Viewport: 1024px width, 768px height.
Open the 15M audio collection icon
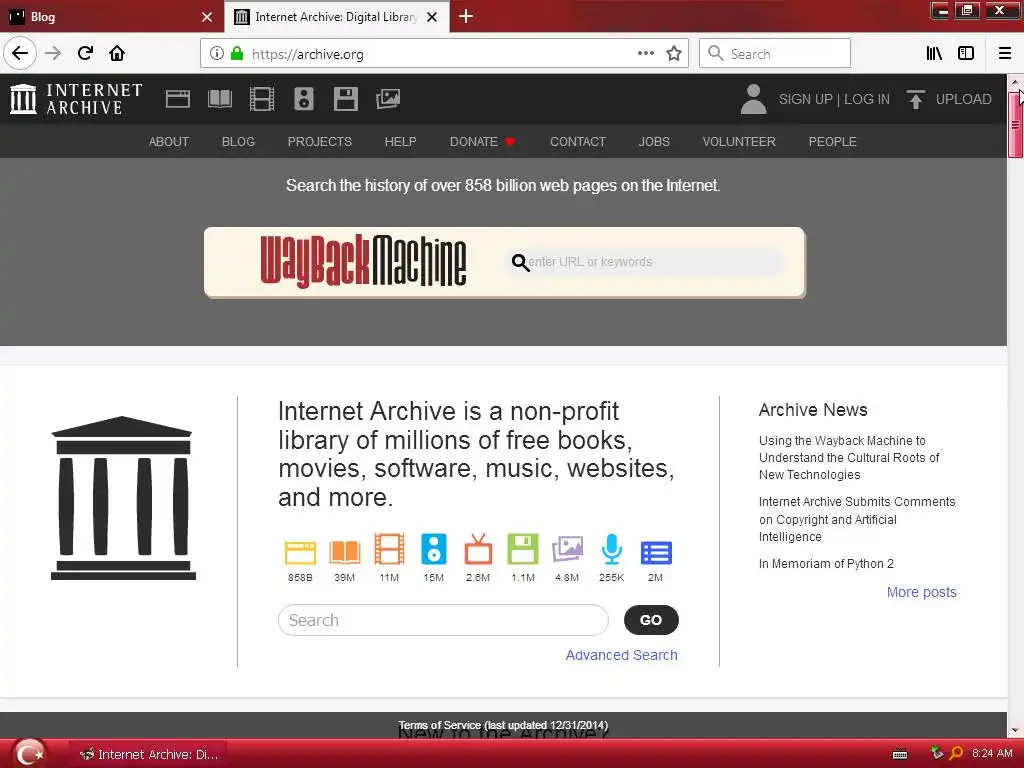coord(434,549)
